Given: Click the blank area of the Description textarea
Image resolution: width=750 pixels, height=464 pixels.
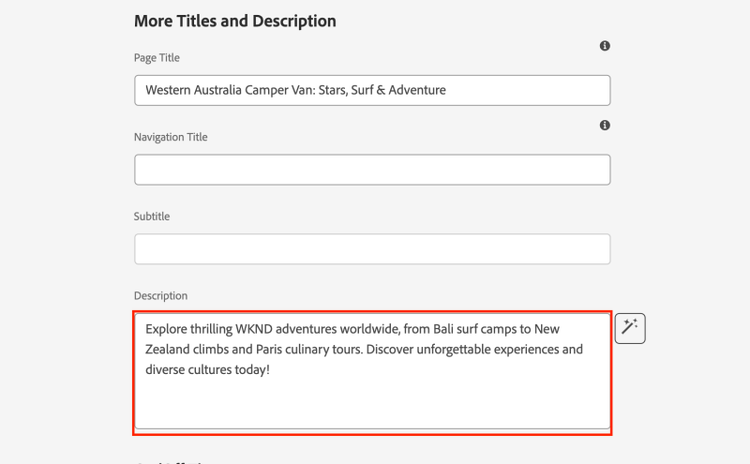Looking at the screenshot, I should coord(372,405).
